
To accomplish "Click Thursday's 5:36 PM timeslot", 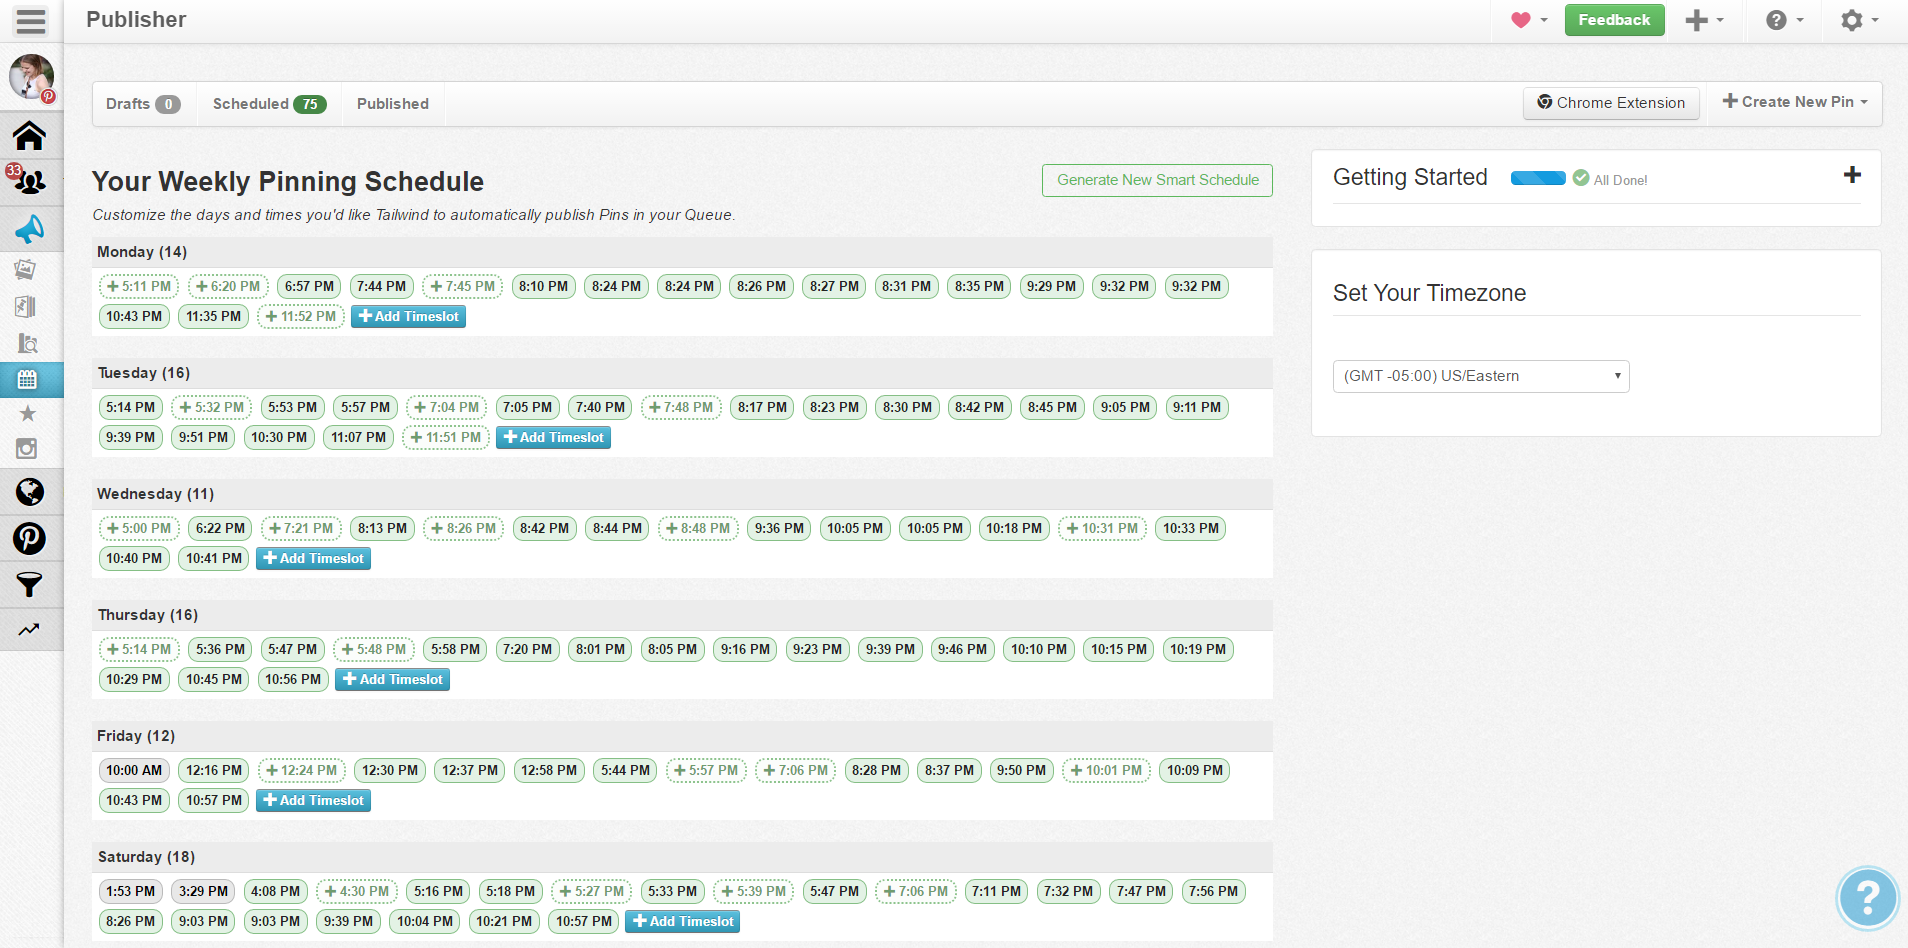I will (x=220, y=649).
